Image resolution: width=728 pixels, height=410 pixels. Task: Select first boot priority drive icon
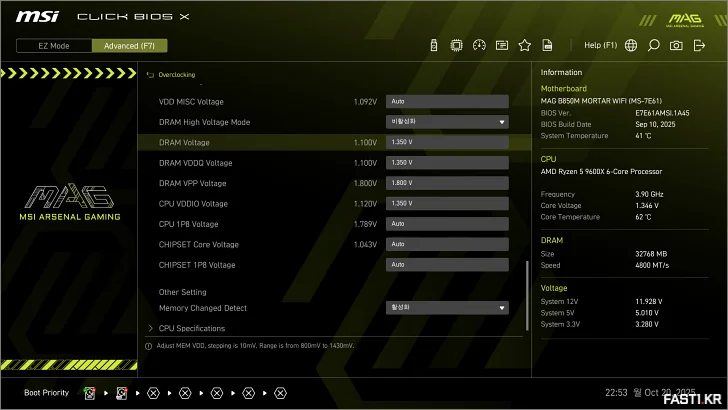tap(90, 393)
